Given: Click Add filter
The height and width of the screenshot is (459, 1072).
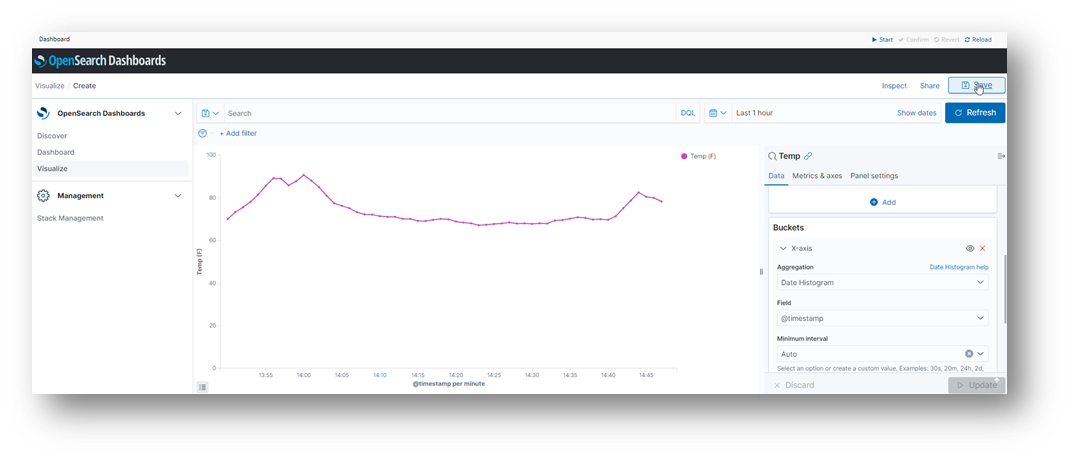Looking at the screenshot, I should click(x=238, y=133).
